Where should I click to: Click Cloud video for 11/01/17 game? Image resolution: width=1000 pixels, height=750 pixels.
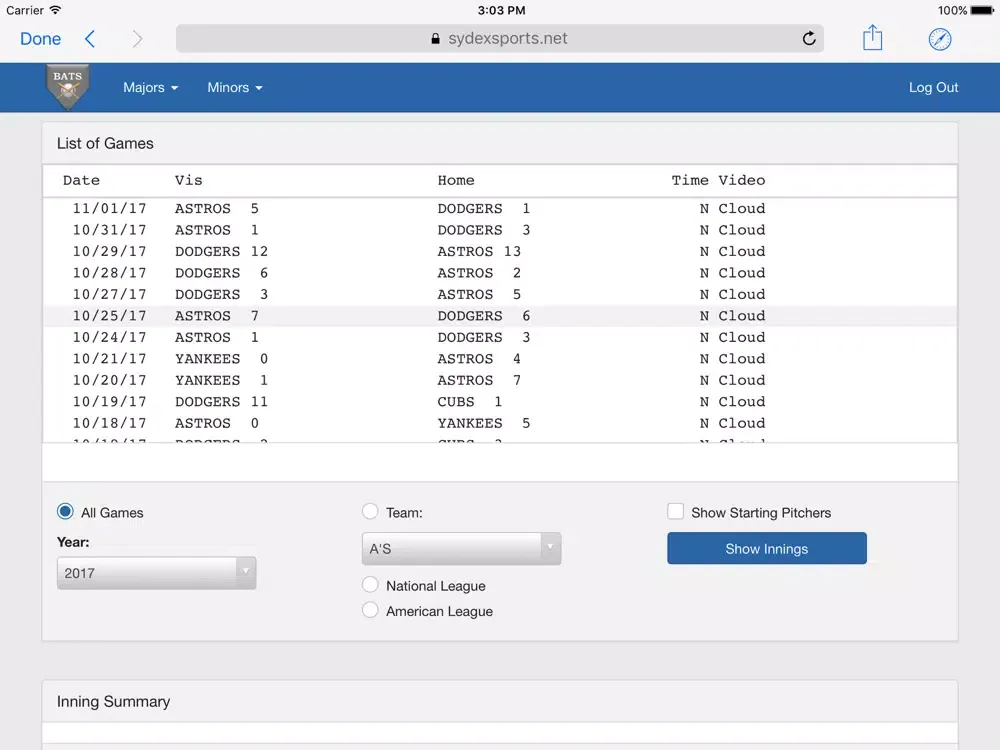tap(741, 209)
